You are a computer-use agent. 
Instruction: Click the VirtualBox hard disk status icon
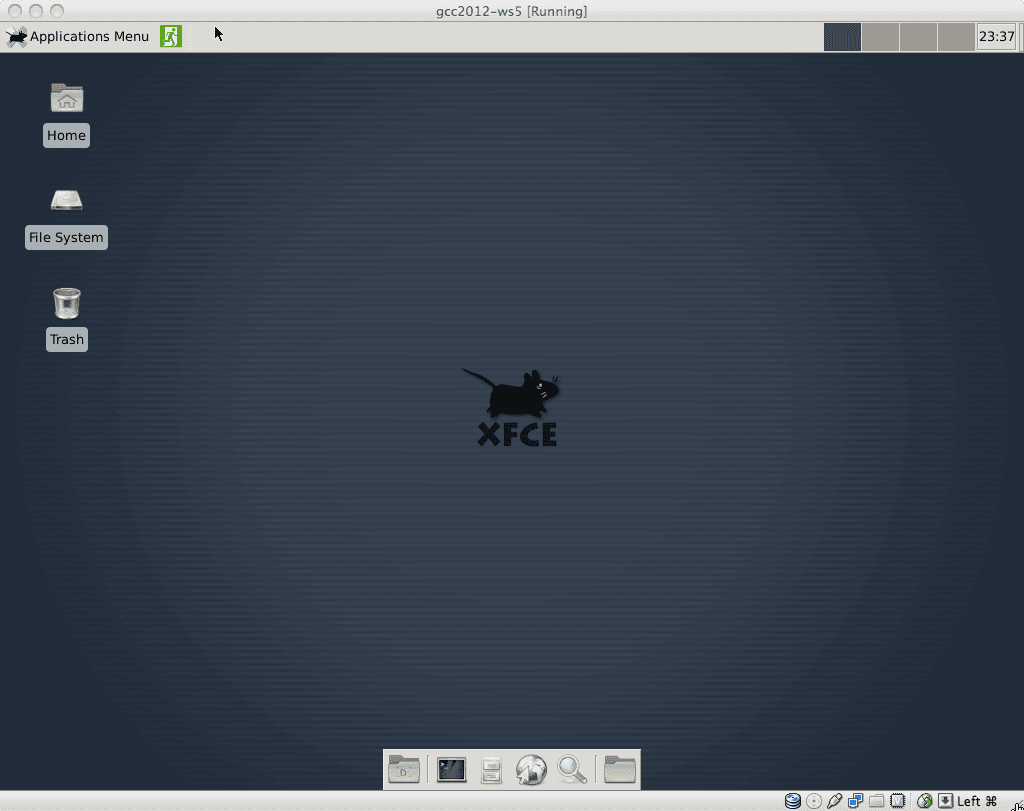[x=793, y=801]
